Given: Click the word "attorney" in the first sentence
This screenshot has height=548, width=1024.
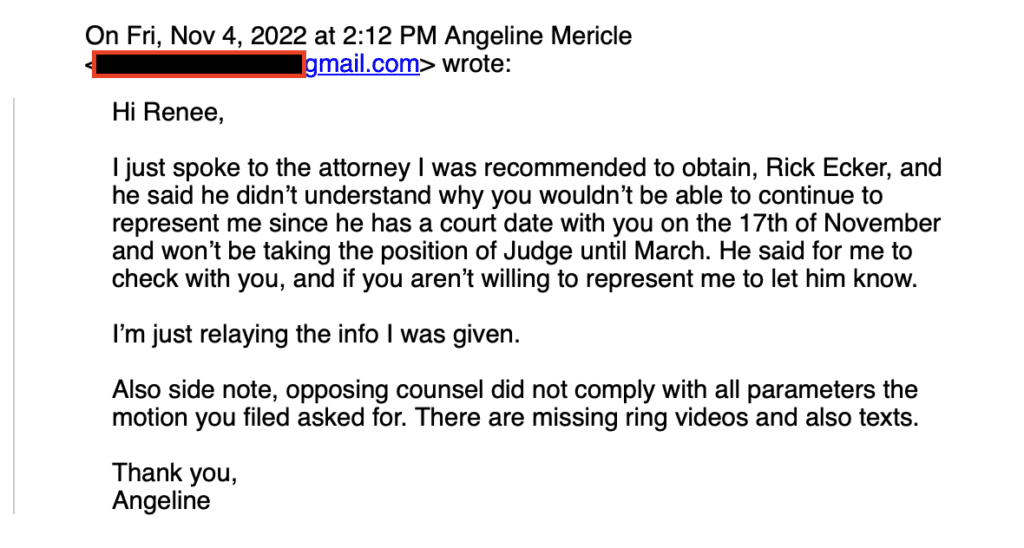Looking at the screenshot, I should coord(364,168).
